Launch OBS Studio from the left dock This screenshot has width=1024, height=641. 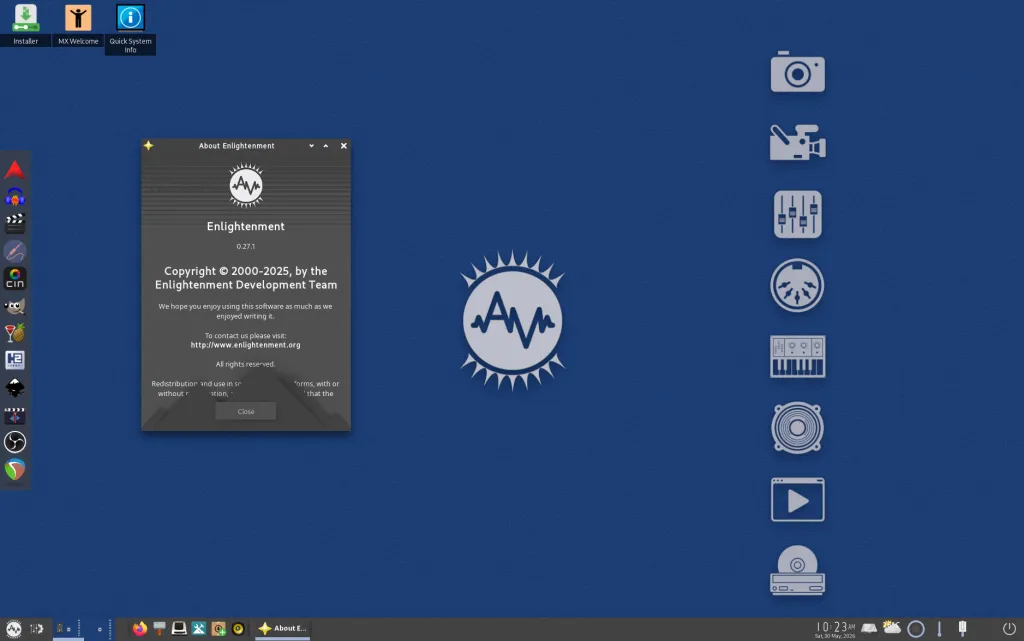click(14, 442)
